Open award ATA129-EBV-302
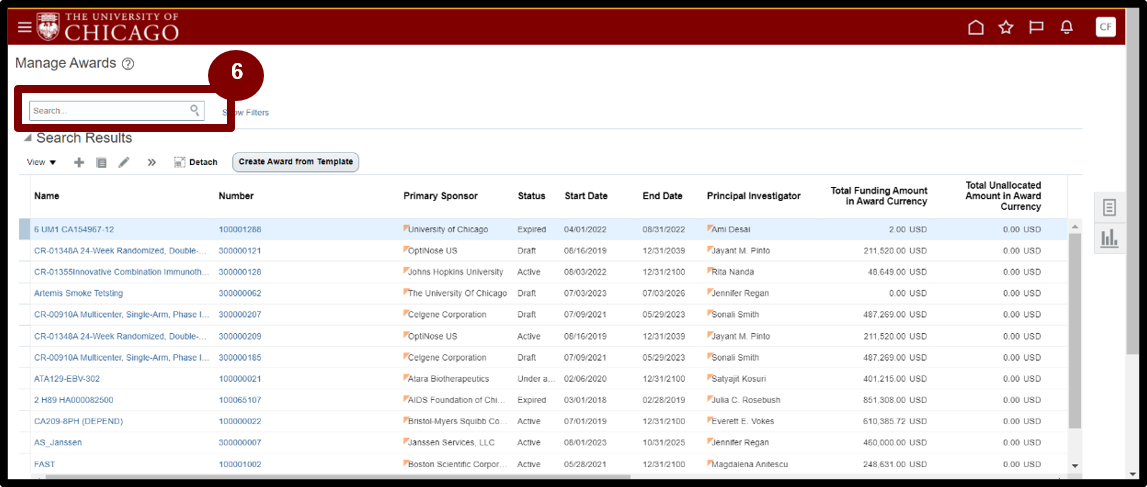The height and width of the screenshot is (487, 1147). (x=67, y=379)
